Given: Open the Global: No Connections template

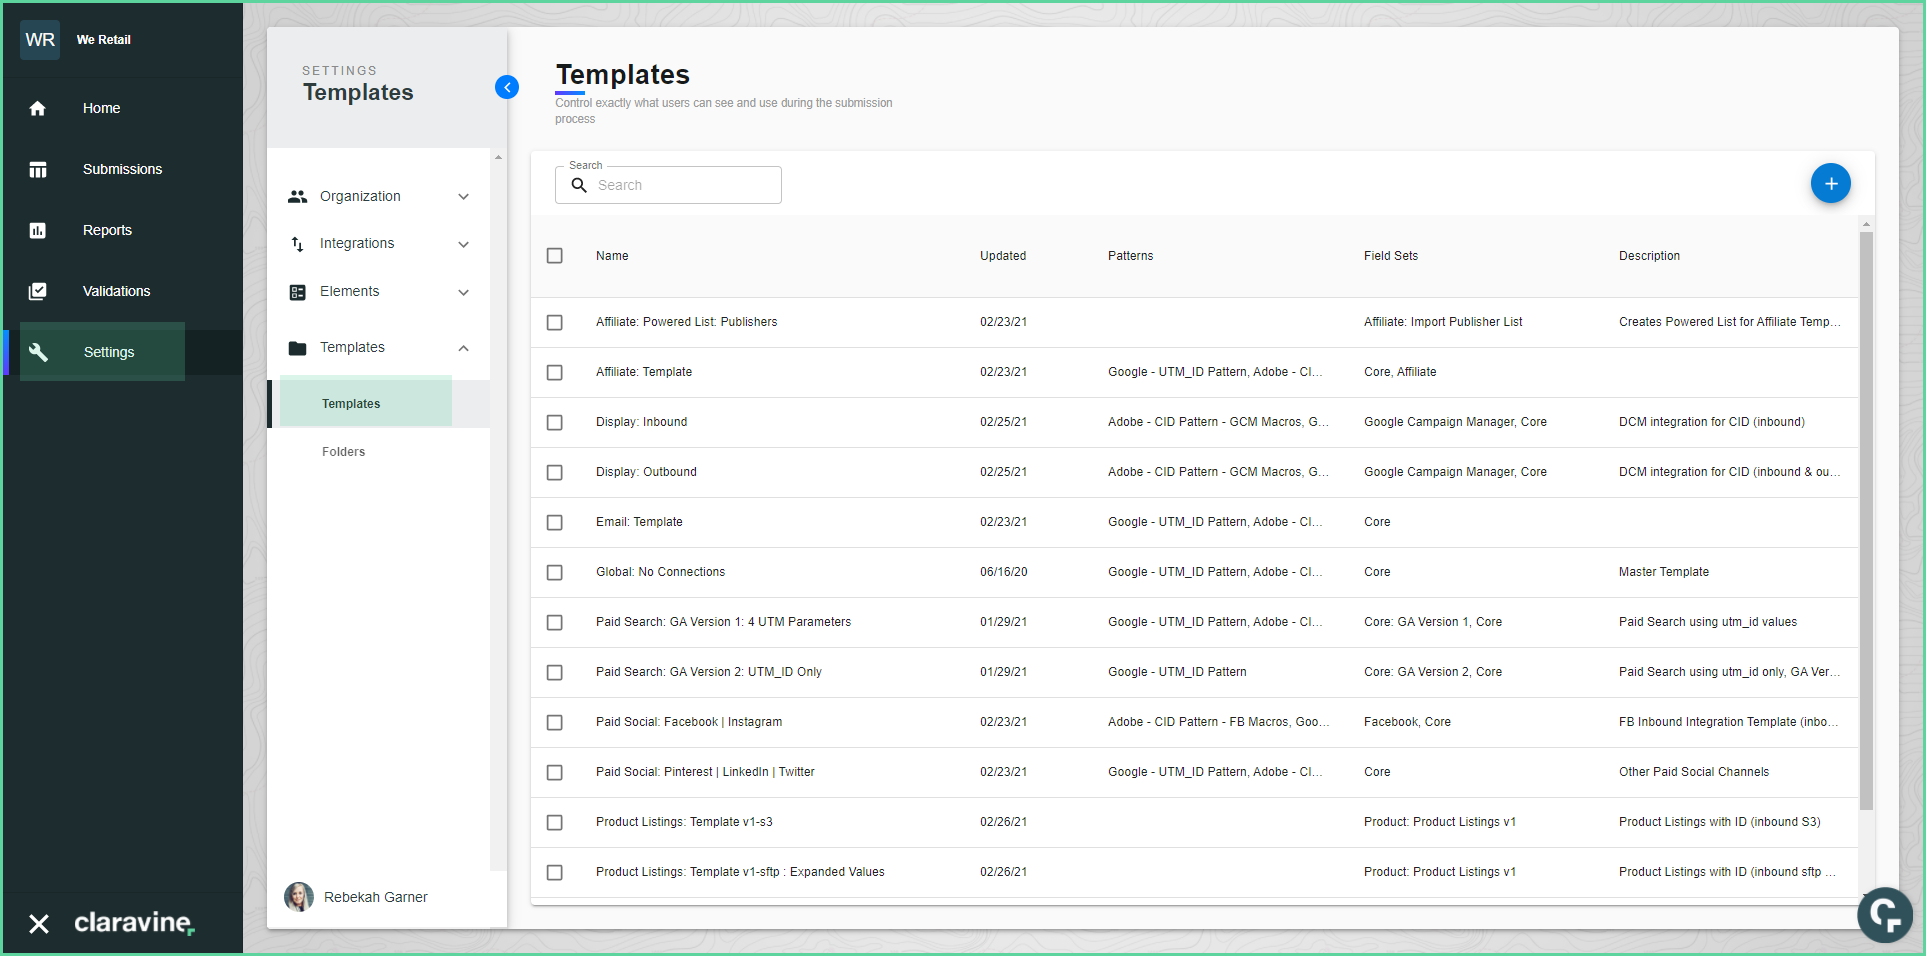Looking at the screenshot, I should pos(660,572).
